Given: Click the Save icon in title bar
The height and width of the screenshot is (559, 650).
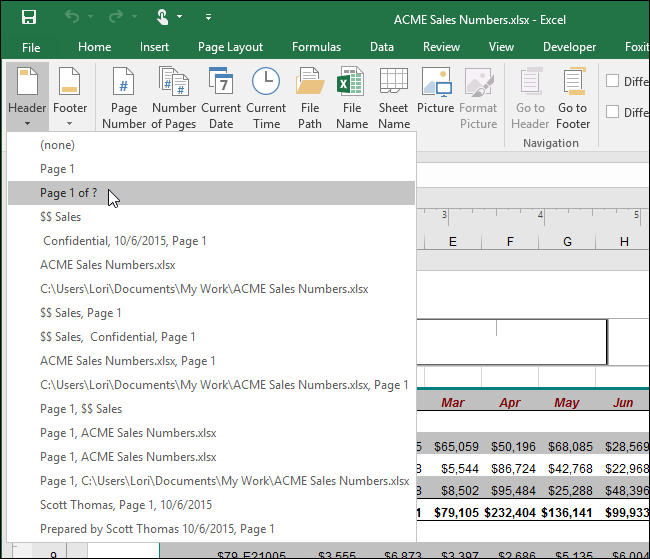Looking at the screenshot, I should 29,17.
